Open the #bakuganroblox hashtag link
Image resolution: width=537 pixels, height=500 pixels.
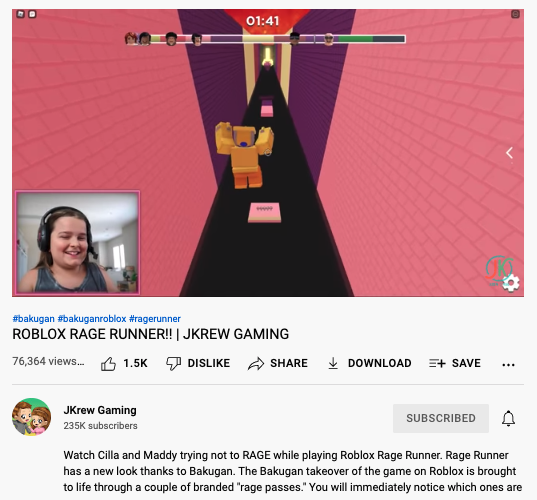[x=92, y=318]
